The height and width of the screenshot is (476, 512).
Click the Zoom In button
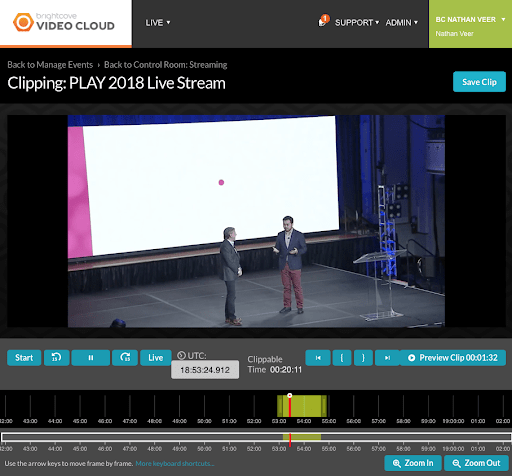[413, 463]
